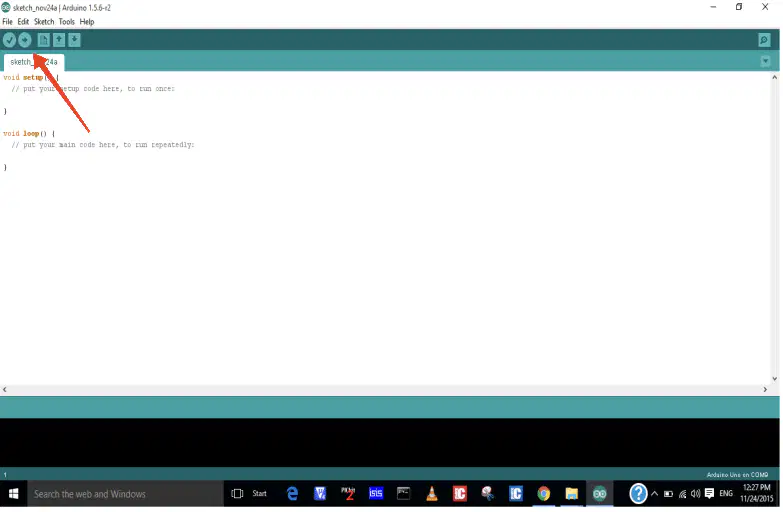Click the horizontal scrollbar left arrow
The image size is (783, 512).
click(4, 389)
